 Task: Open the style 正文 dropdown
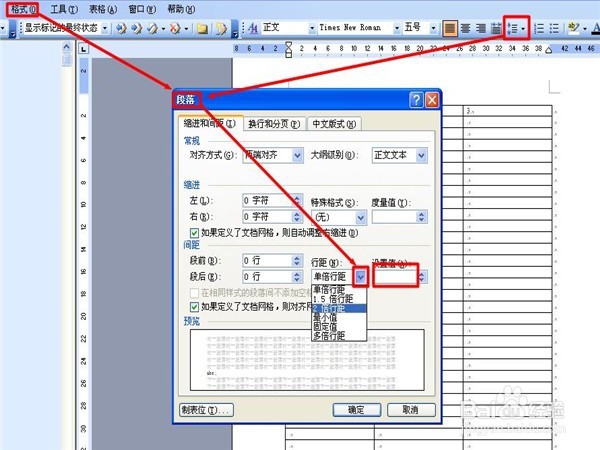pos(312,28)
